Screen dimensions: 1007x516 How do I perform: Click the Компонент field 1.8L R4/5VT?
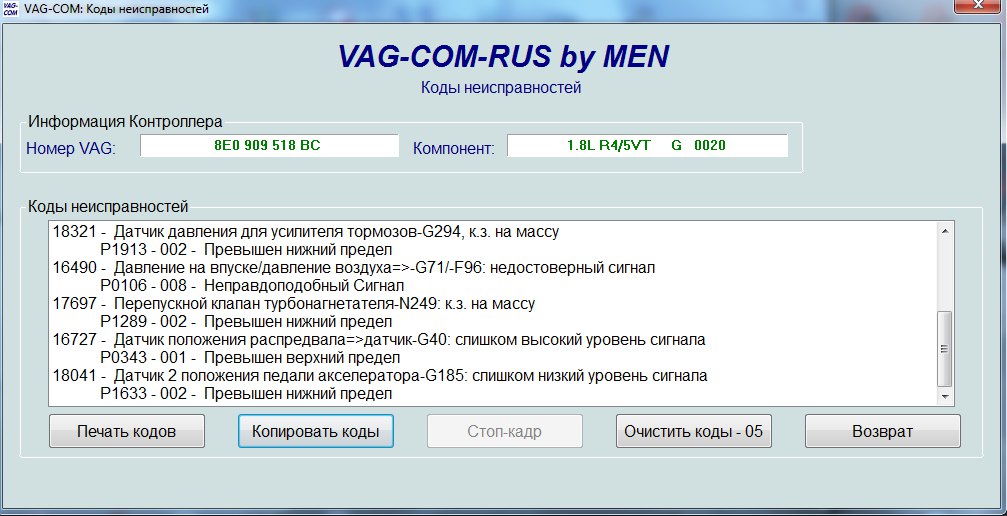click(x=647, y=146)
